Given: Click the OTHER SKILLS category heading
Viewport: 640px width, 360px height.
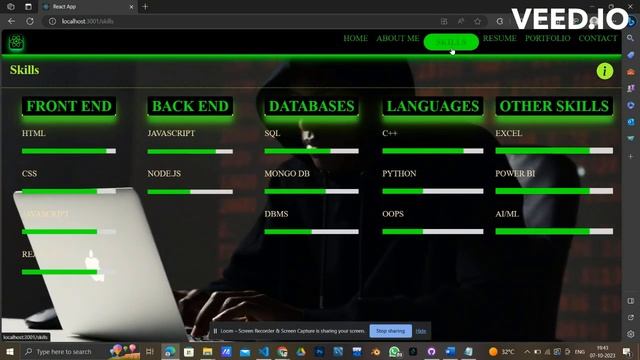Looking at the screenshot, I should coord(554,106).
